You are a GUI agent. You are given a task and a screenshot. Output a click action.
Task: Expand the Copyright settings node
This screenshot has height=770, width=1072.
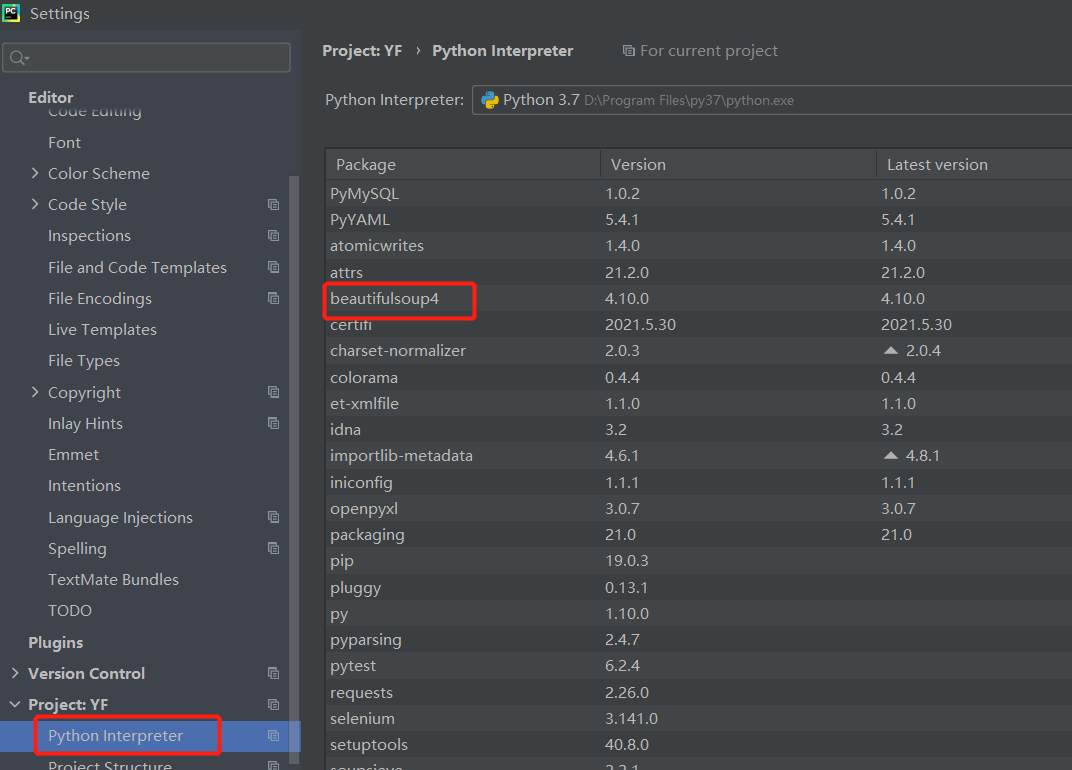click(35, 392)
